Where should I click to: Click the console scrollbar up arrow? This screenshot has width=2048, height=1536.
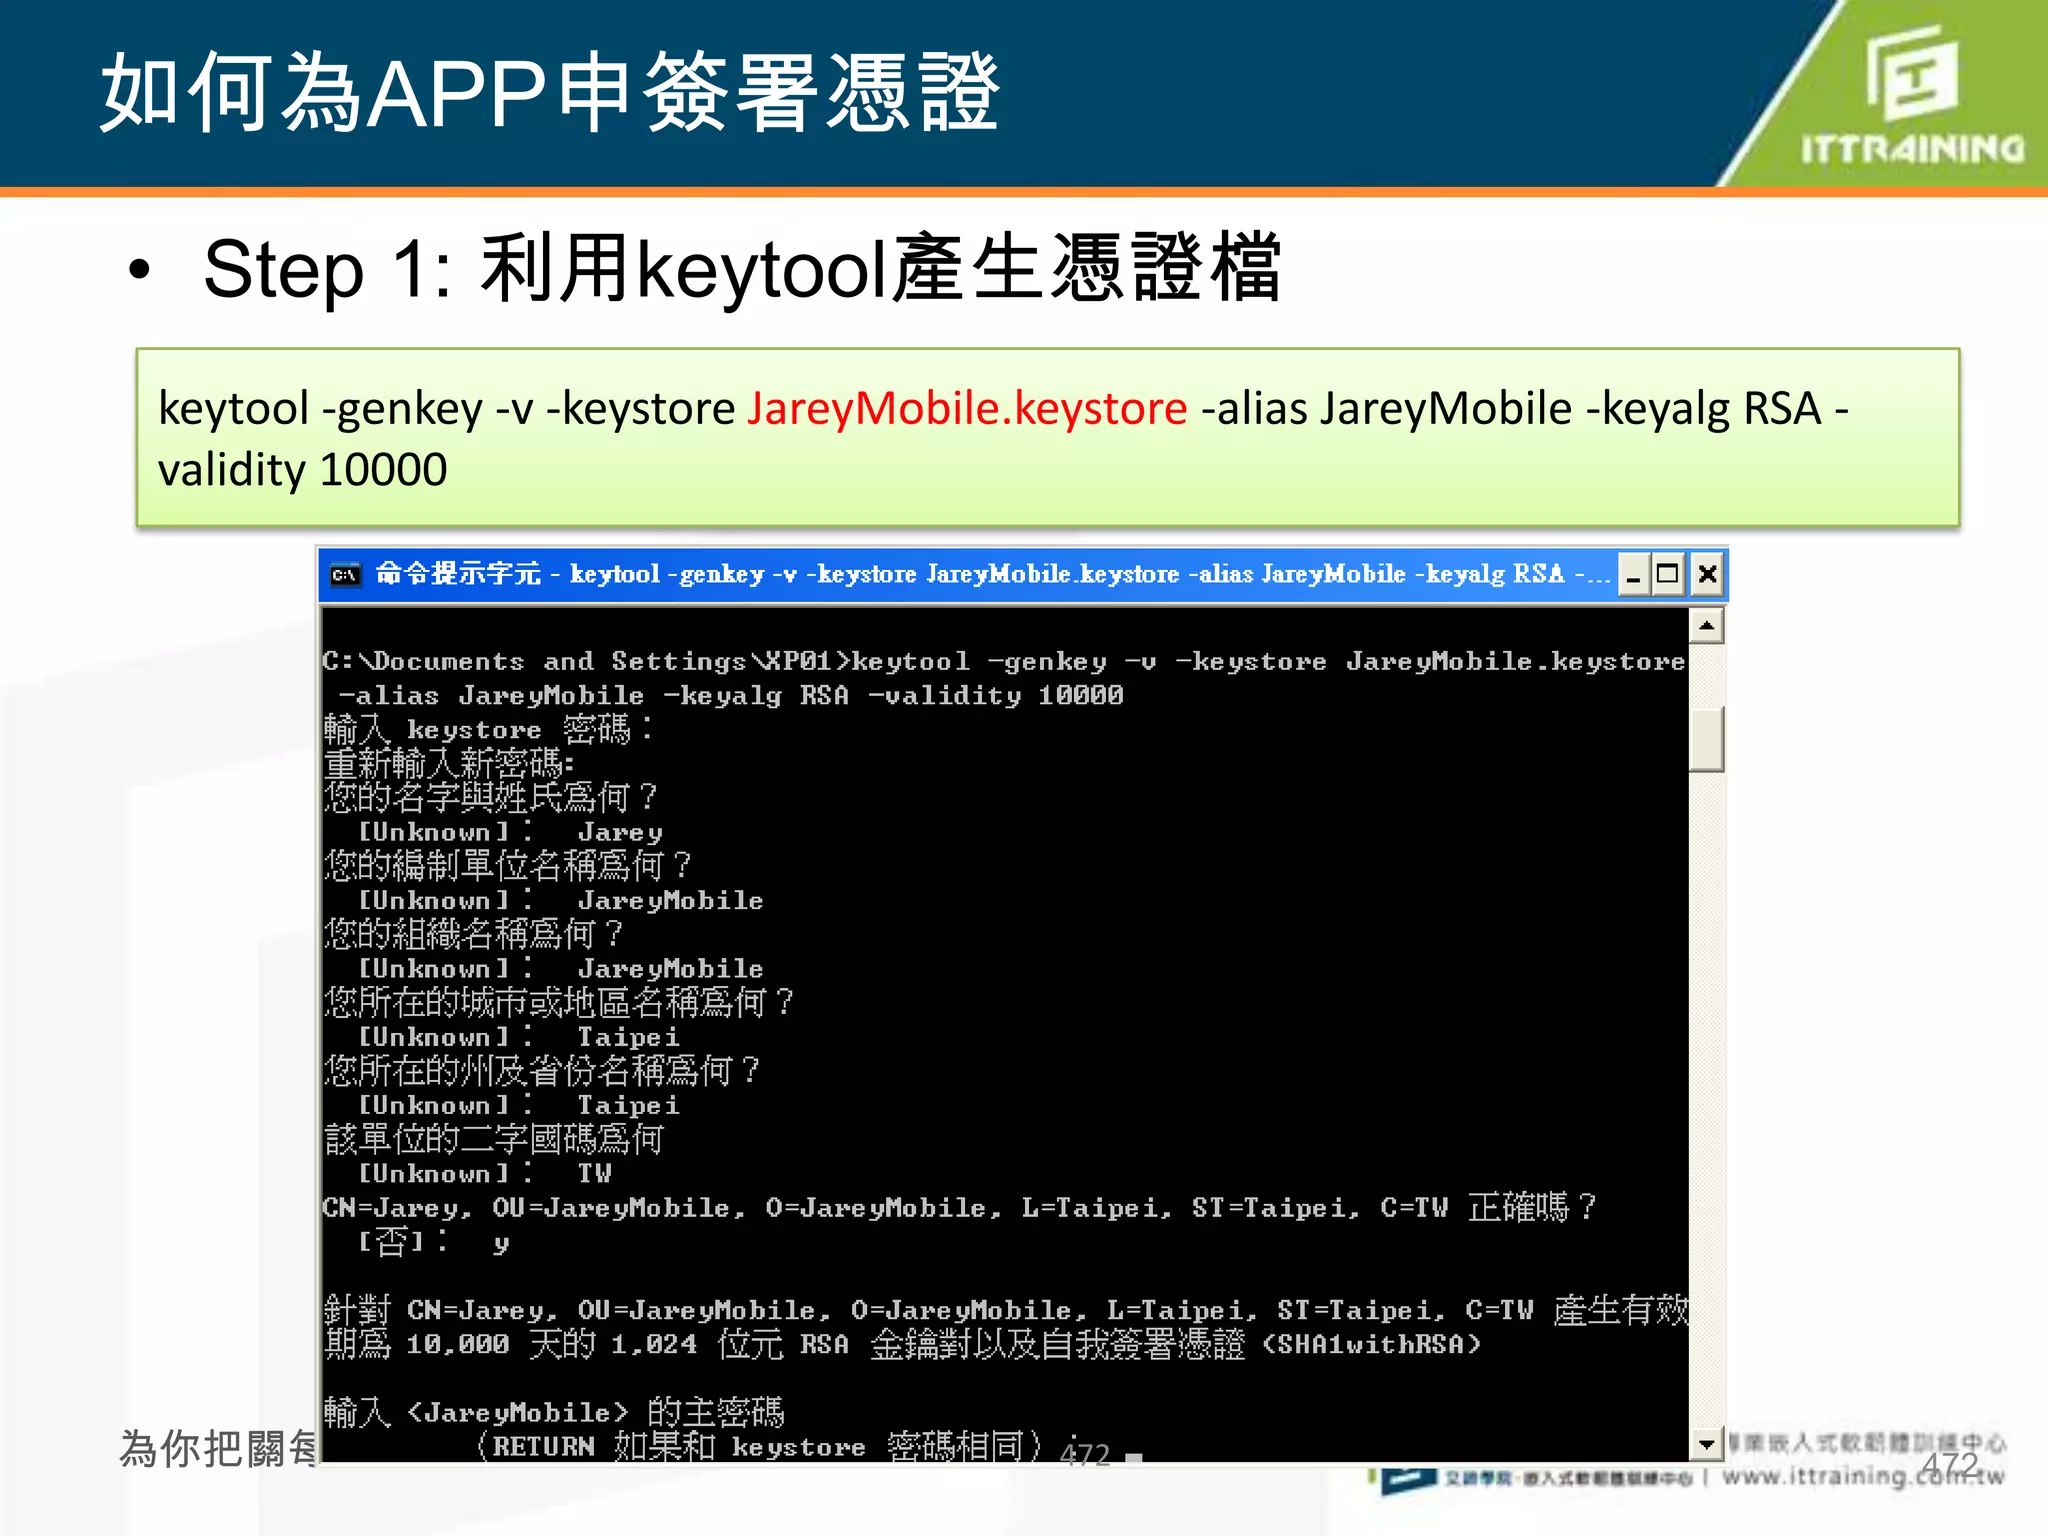[1706, 626]
